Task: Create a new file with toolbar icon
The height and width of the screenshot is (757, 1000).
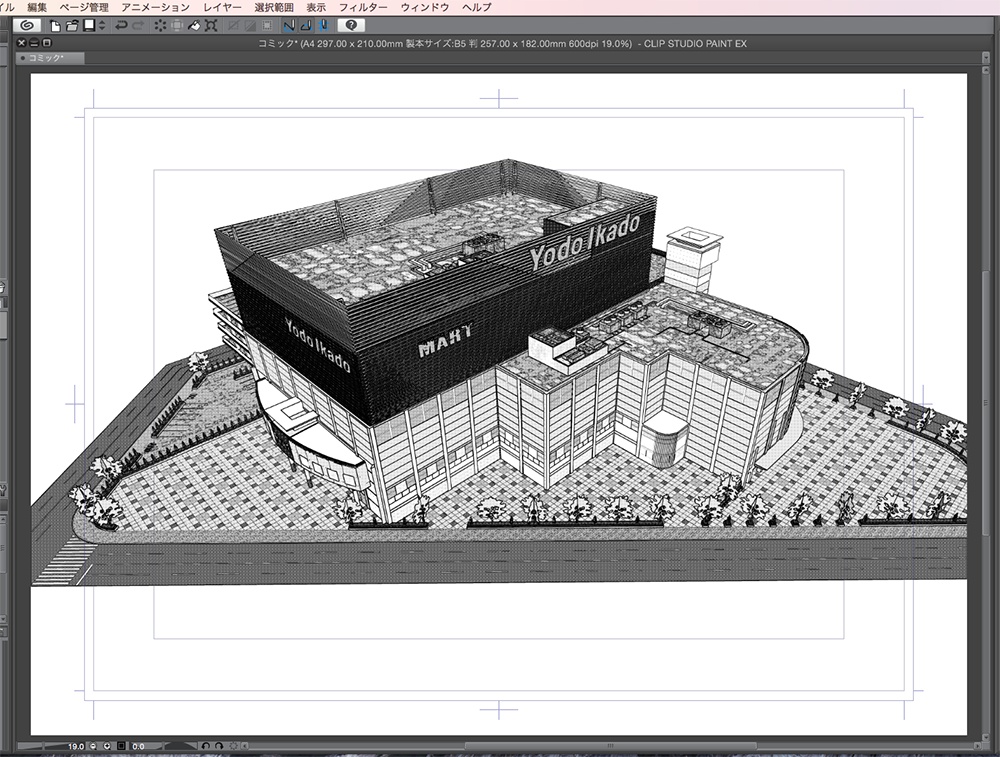Action: (56, 25)
